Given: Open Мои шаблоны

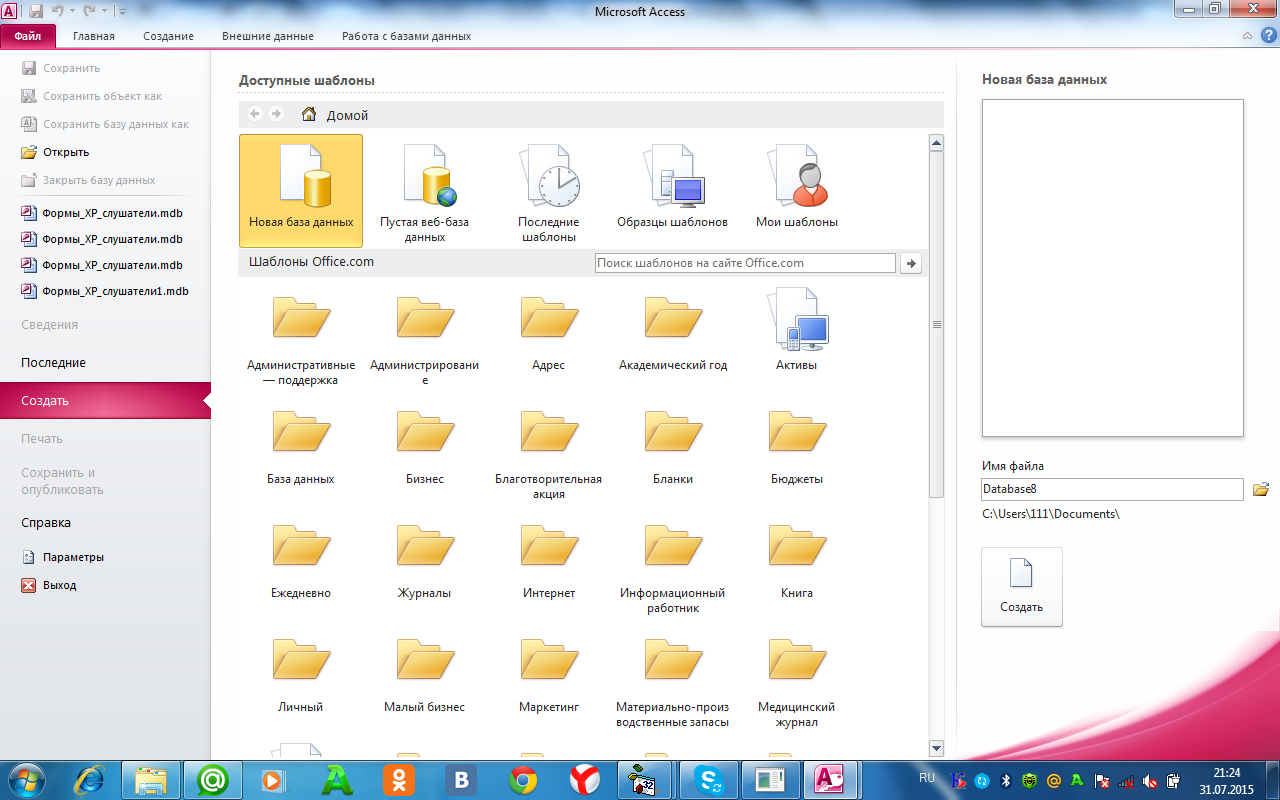Looking at the screenshot, I should click(797, 186).
